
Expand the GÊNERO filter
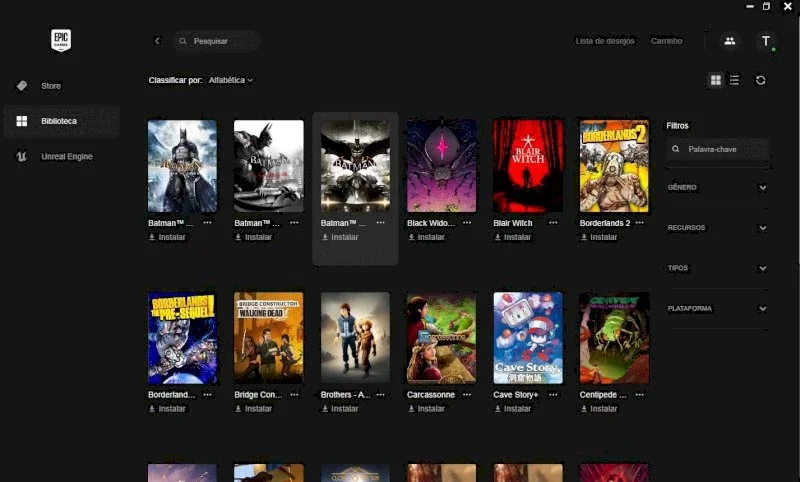(x=717, y=187)
